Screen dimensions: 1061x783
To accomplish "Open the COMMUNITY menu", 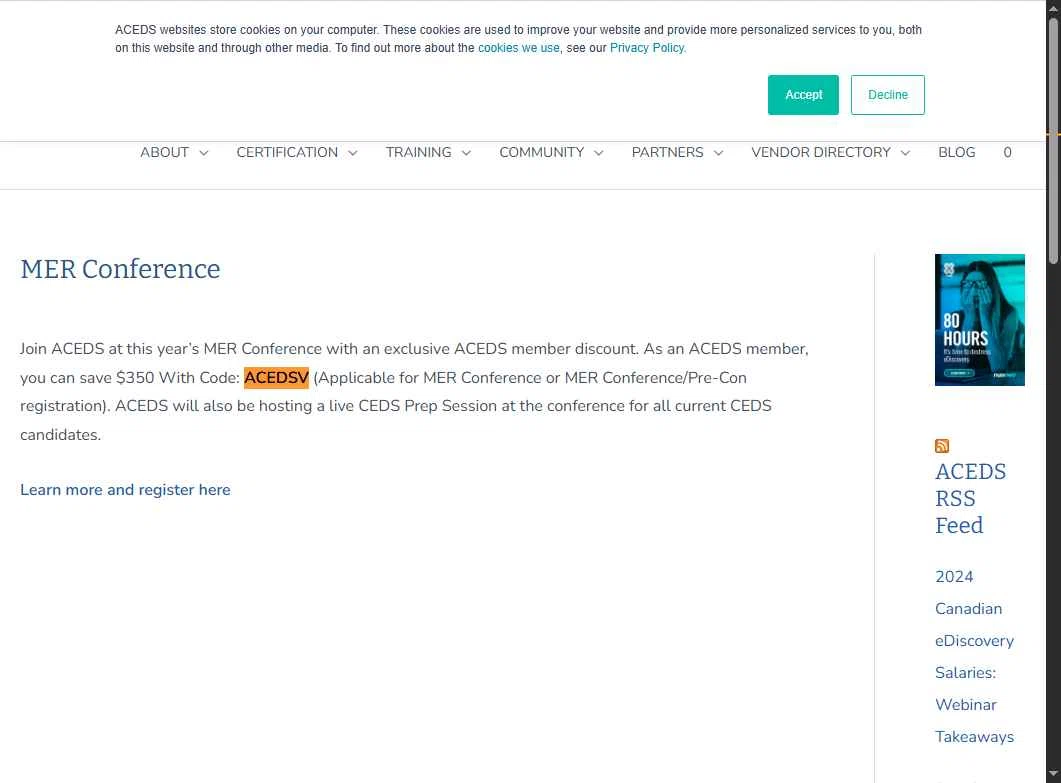I will 541,152.
